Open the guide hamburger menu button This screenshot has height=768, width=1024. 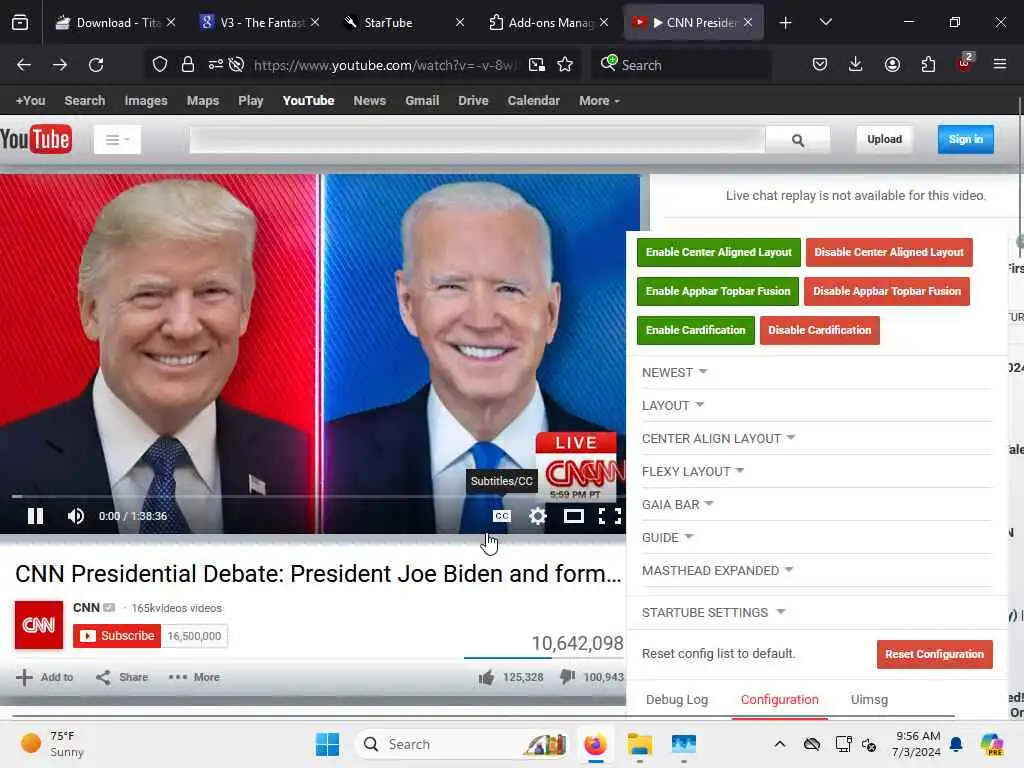118,139
